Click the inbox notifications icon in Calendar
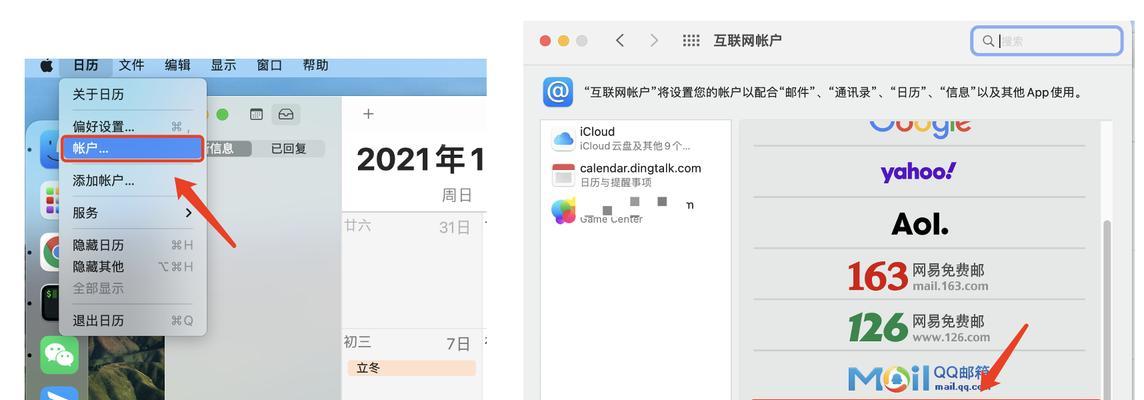Image resolution: width=1144 pixels, height=400 pixels. (x=286, y=115)
